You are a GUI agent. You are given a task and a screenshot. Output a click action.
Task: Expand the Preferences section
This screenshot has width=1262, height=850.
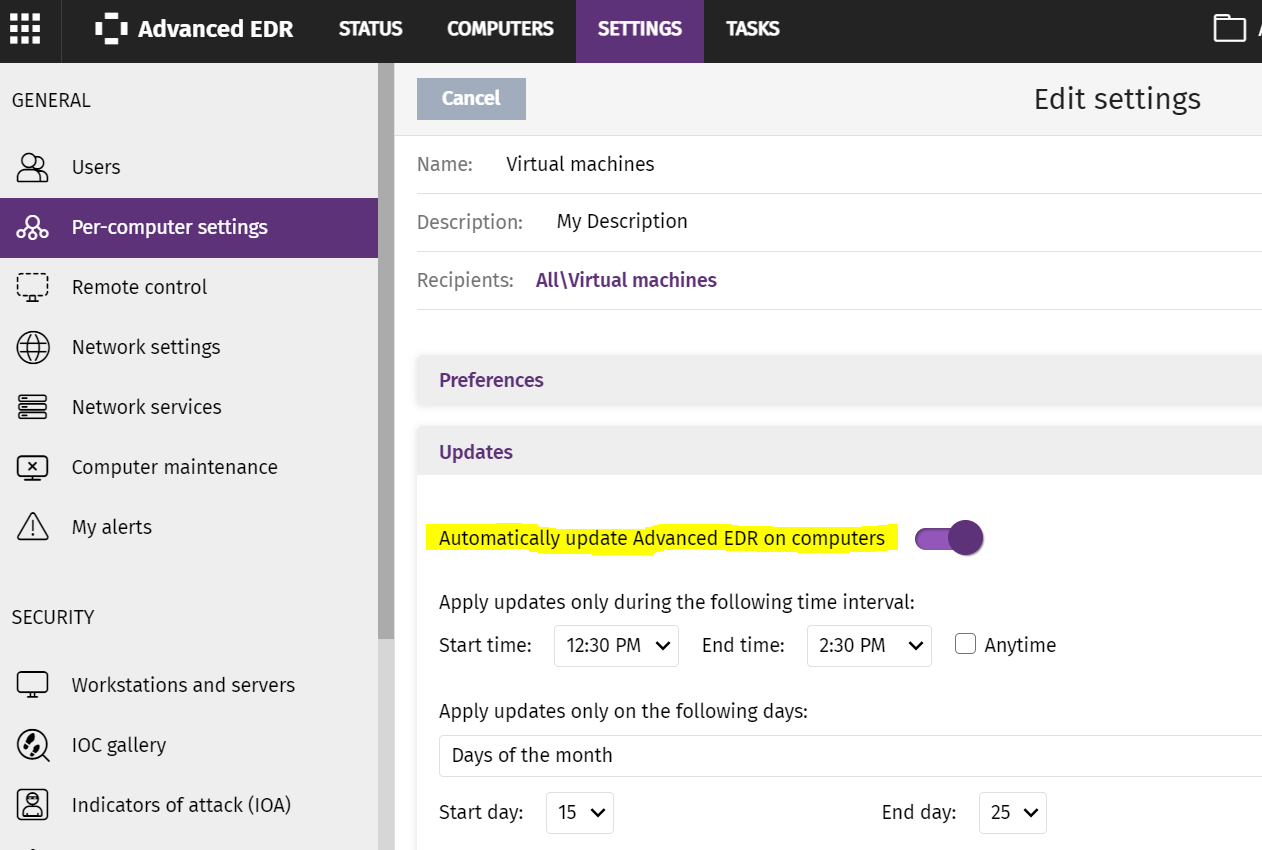(839, 380)
